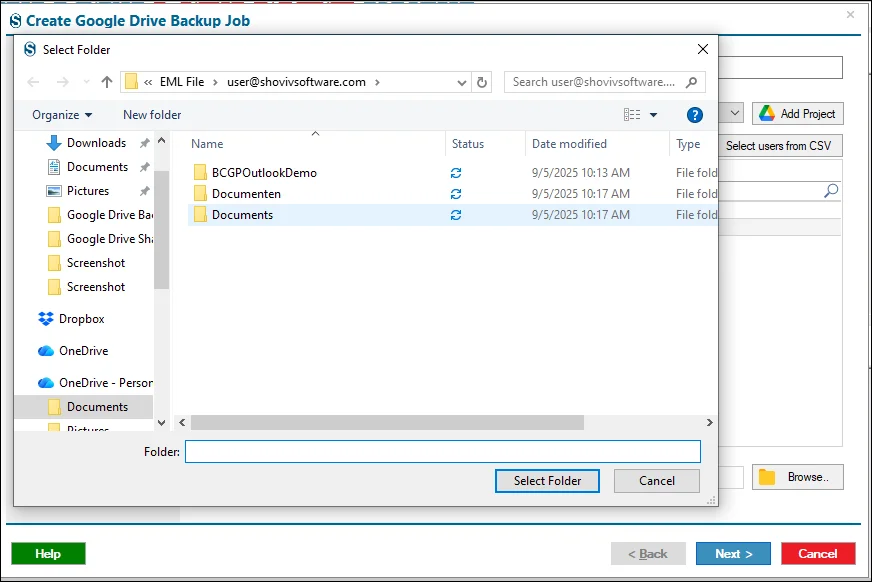Sort by the Type column header

click(x=688, y=144)
